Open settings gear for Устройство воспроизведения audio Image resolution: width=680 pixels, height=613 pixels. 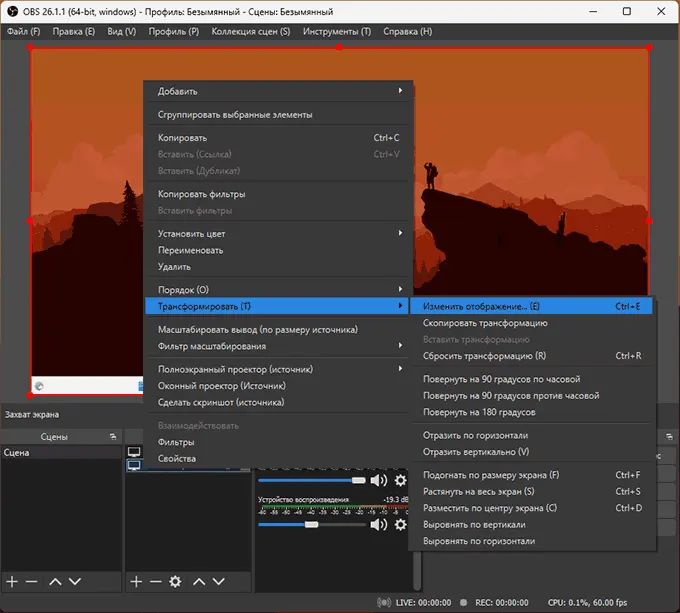[x=400, y=524]
